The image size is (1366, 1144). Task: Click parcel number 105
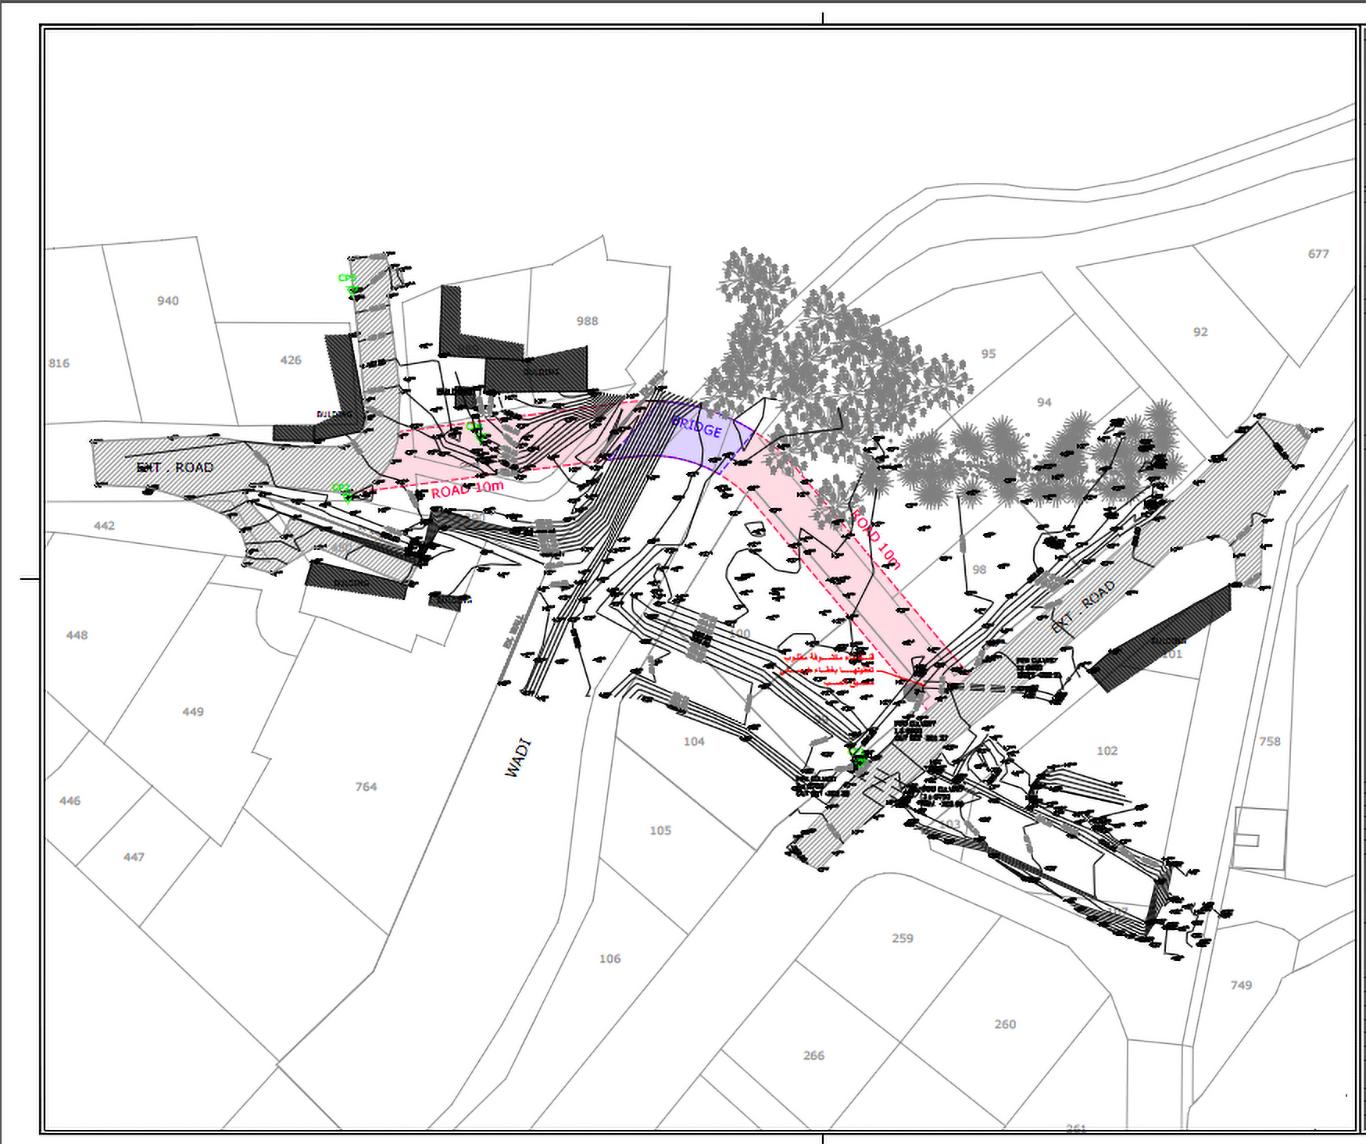[661, 830]
